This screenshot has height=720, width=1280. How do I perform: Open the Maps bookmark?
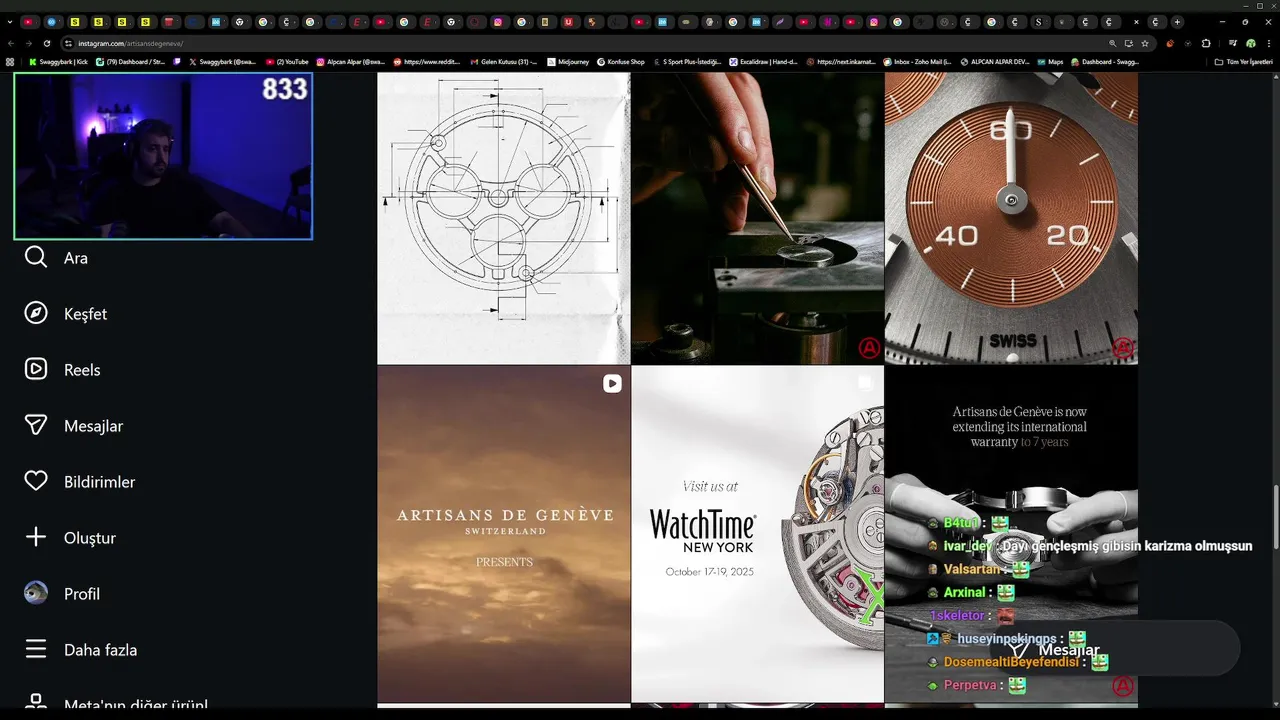(x=1050, y=62)
